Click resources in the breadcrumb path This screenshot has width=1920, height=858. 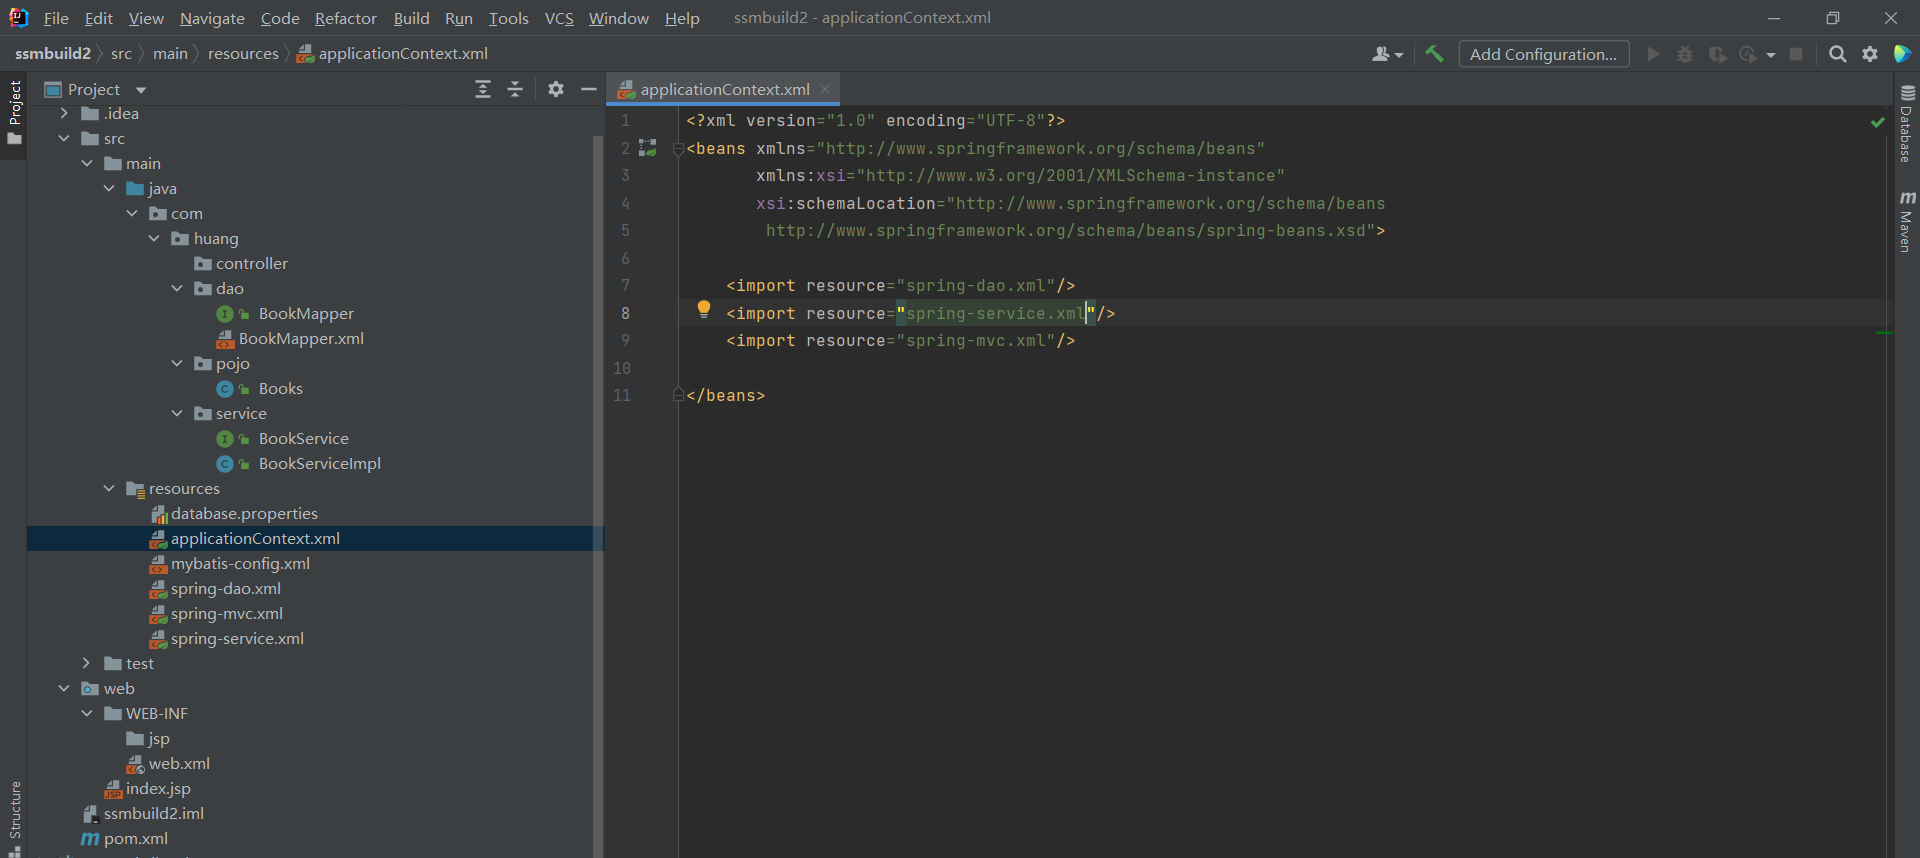click(x=243, y=54)
